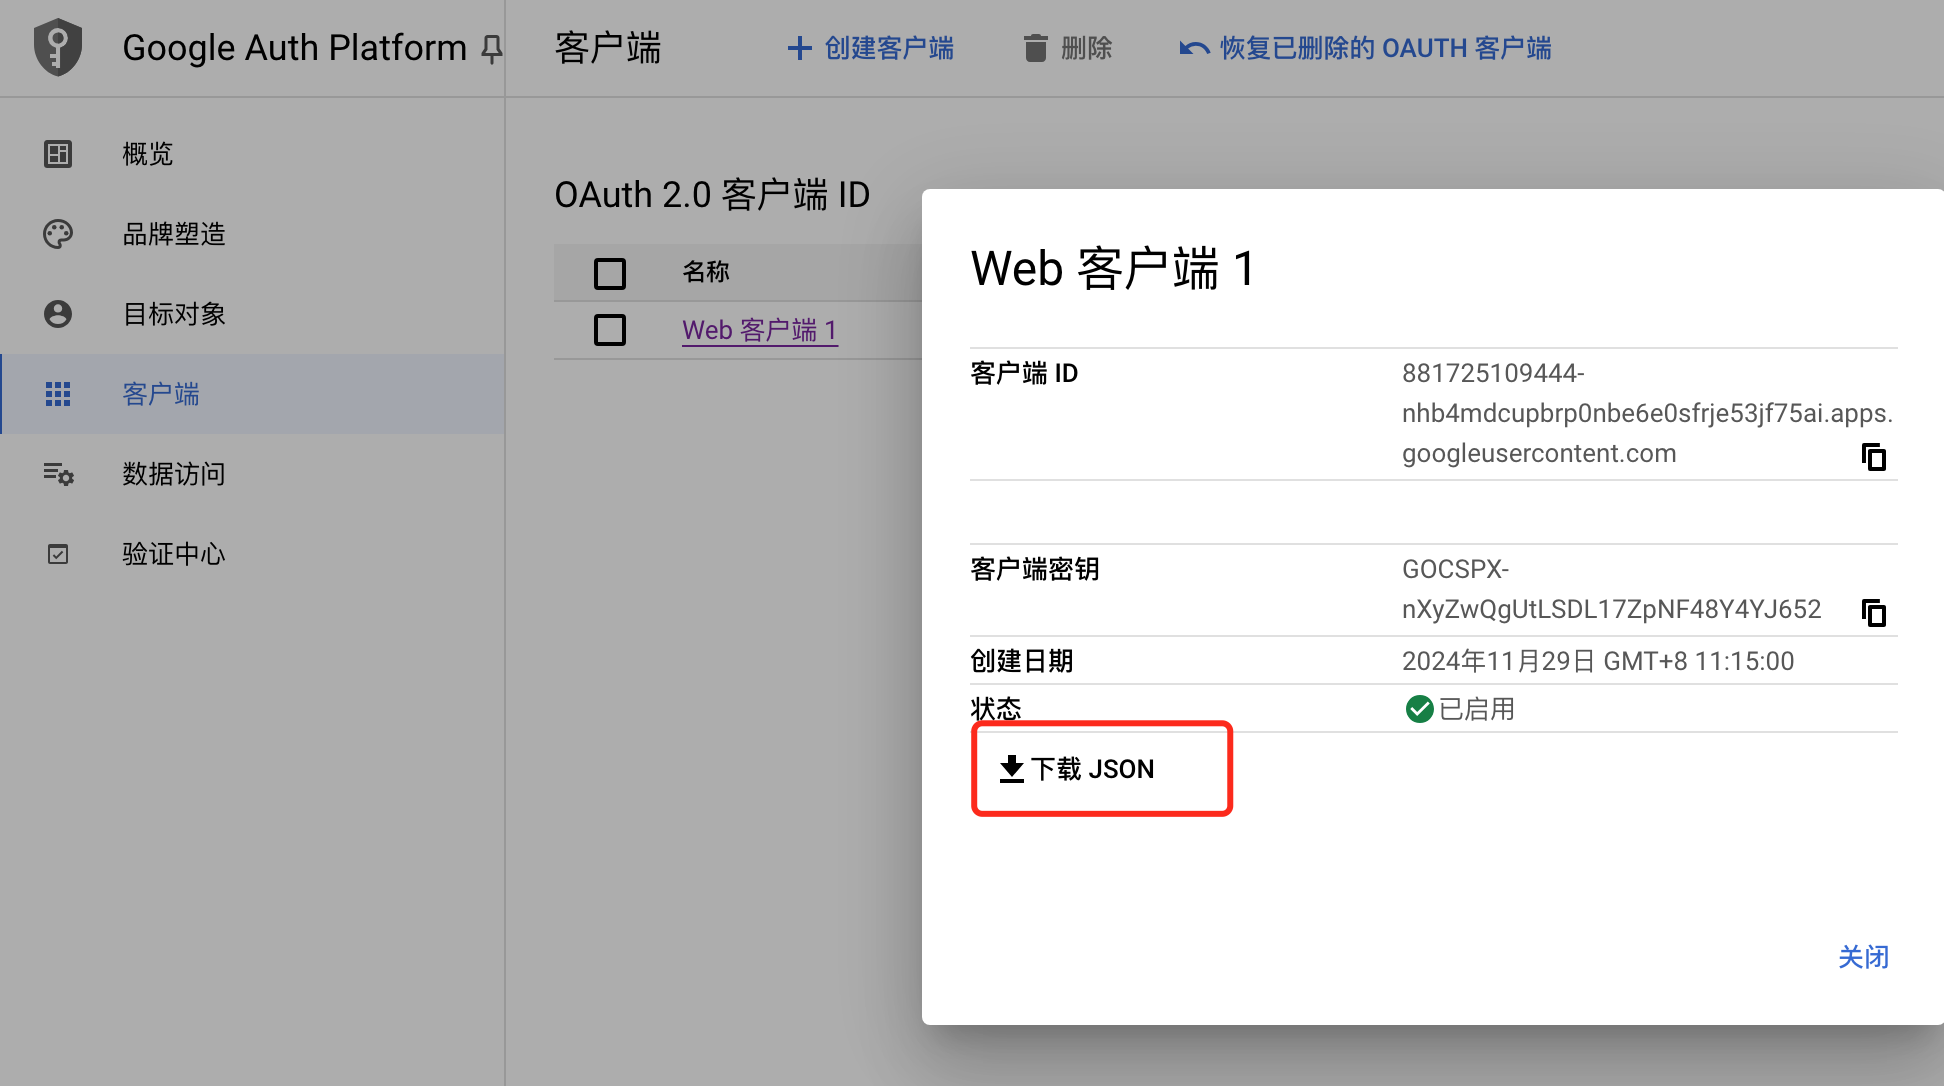Click the 客户端 grid icon
Viewport: 1944px width, 1086px height.
tap(58, 394)
